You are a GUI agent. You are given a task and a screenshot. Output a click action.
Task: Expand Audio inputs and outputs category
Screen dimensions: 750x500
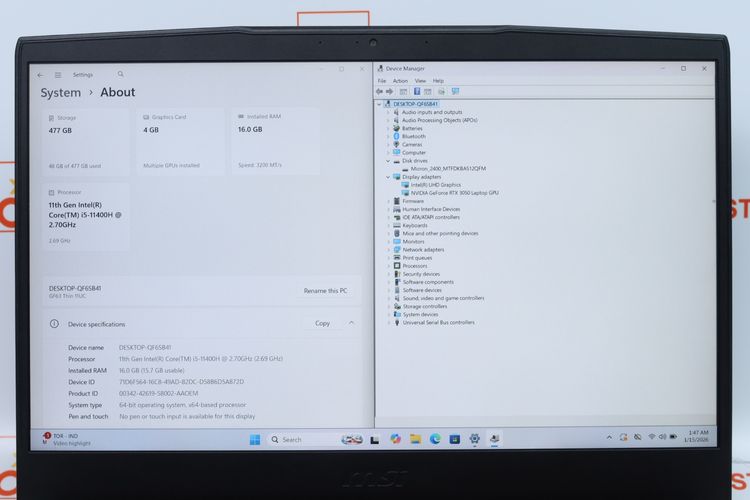click(x=388, y=112)
